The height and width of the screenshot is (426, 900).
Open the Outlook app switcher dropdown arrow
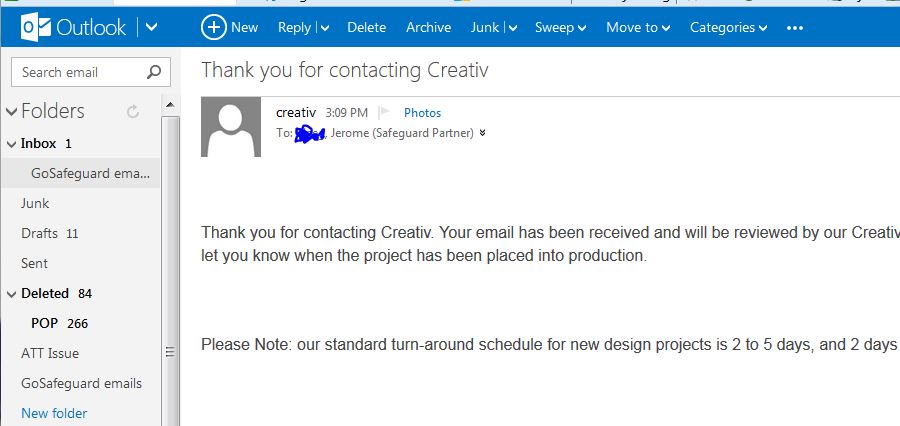151,27
